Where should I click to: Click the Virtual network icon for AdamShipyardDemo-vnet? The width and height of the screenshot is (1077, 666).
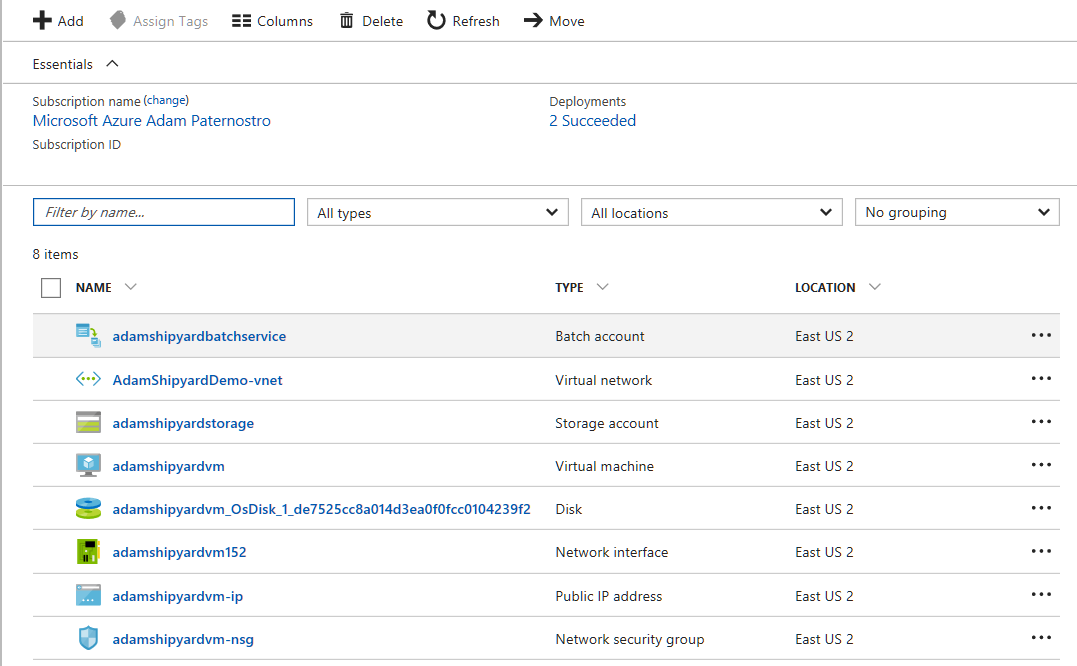88,379
